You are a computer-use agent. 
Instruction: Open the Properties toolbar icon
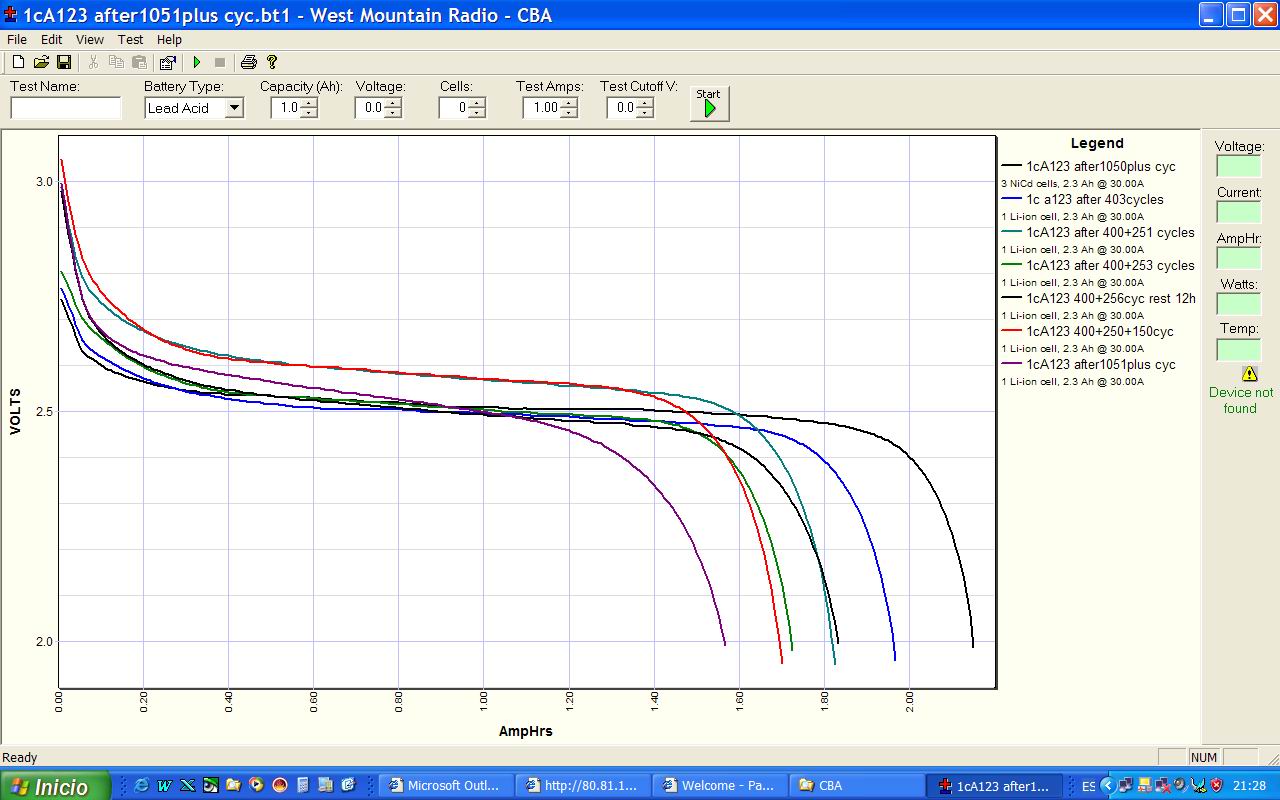(x=167, y=62)
